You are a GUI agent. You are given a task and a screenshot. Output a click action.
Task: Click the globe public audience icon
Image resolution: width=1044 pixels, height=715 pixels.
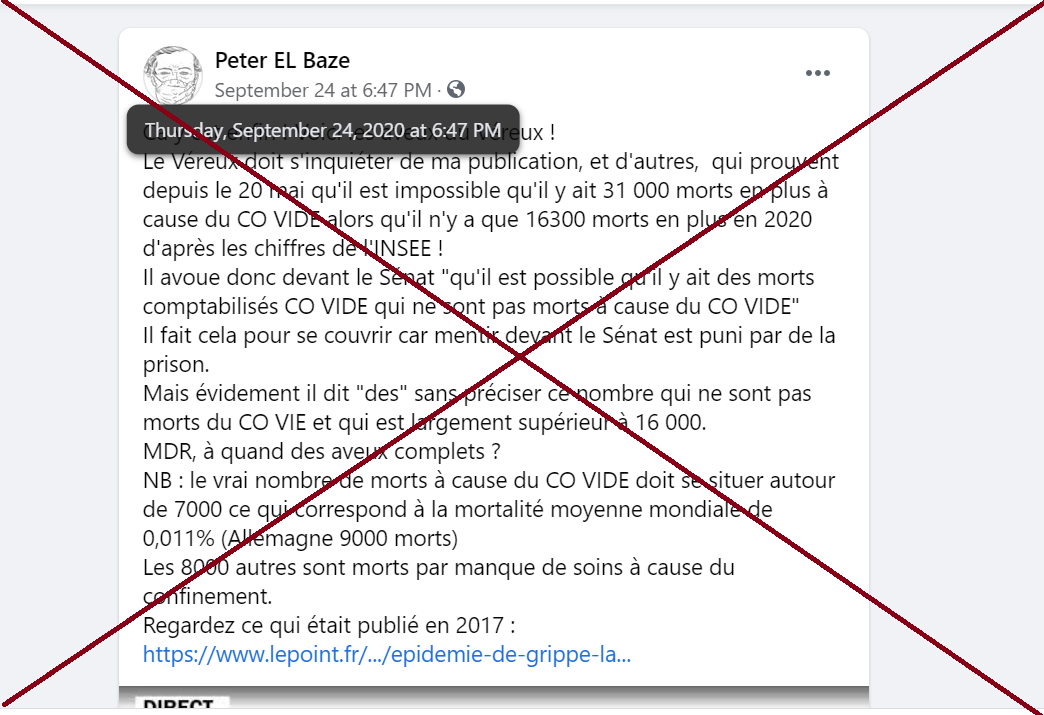pos(456,89)
